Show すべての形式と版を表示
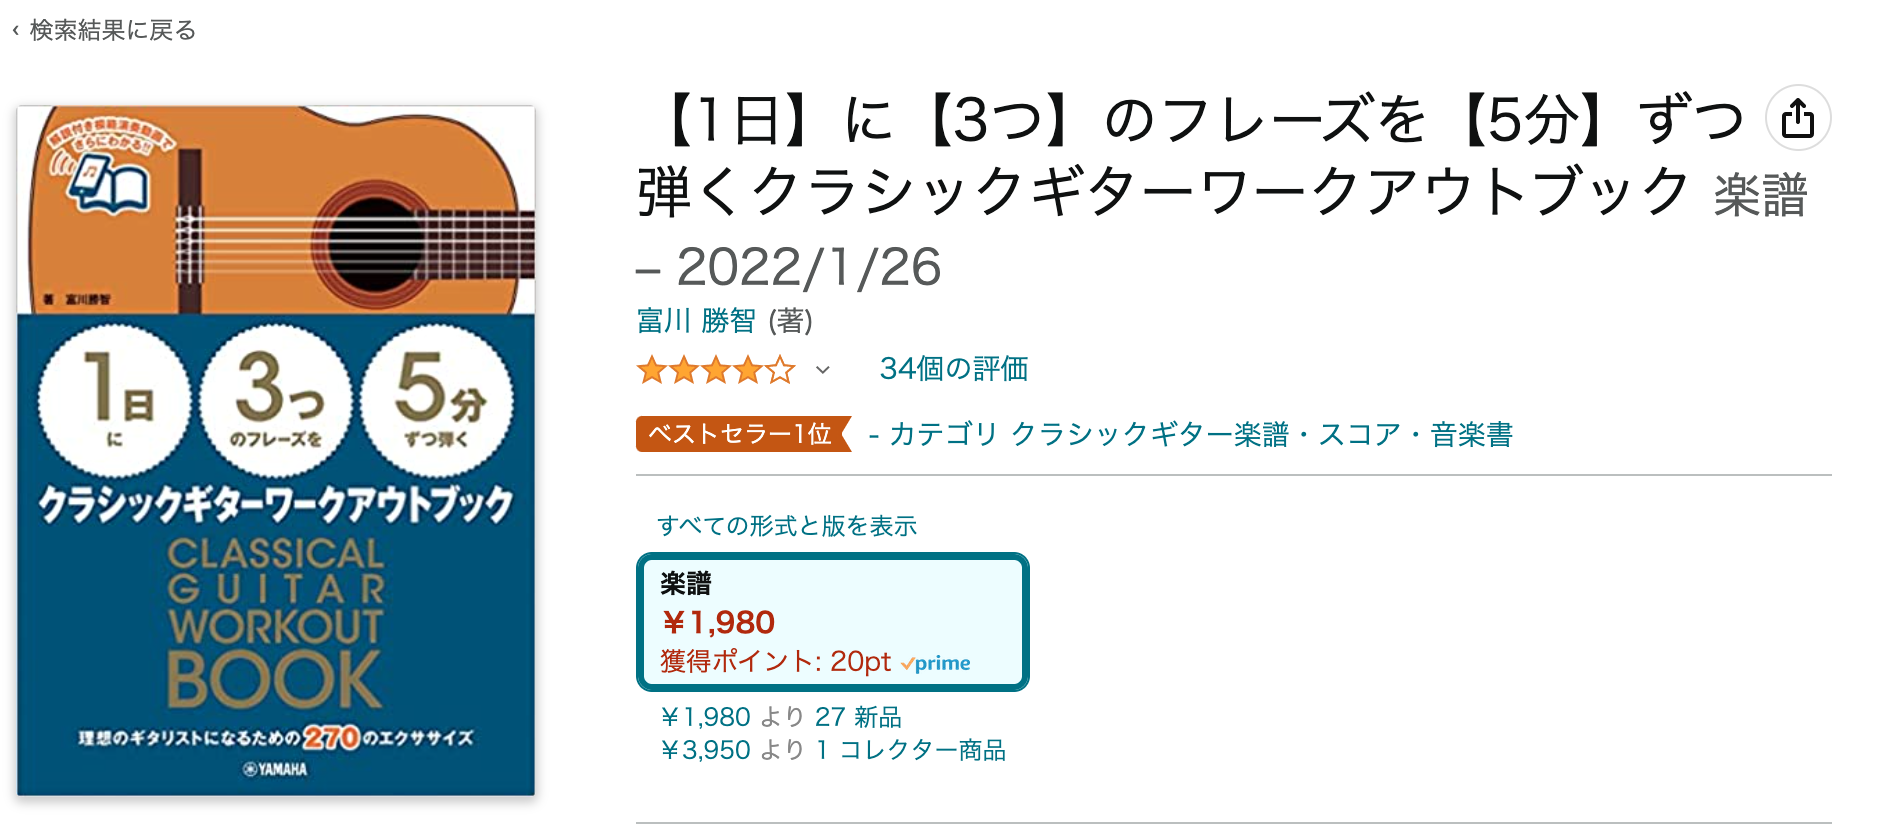Screen dimensions: 1902x832 click(786, 526)
